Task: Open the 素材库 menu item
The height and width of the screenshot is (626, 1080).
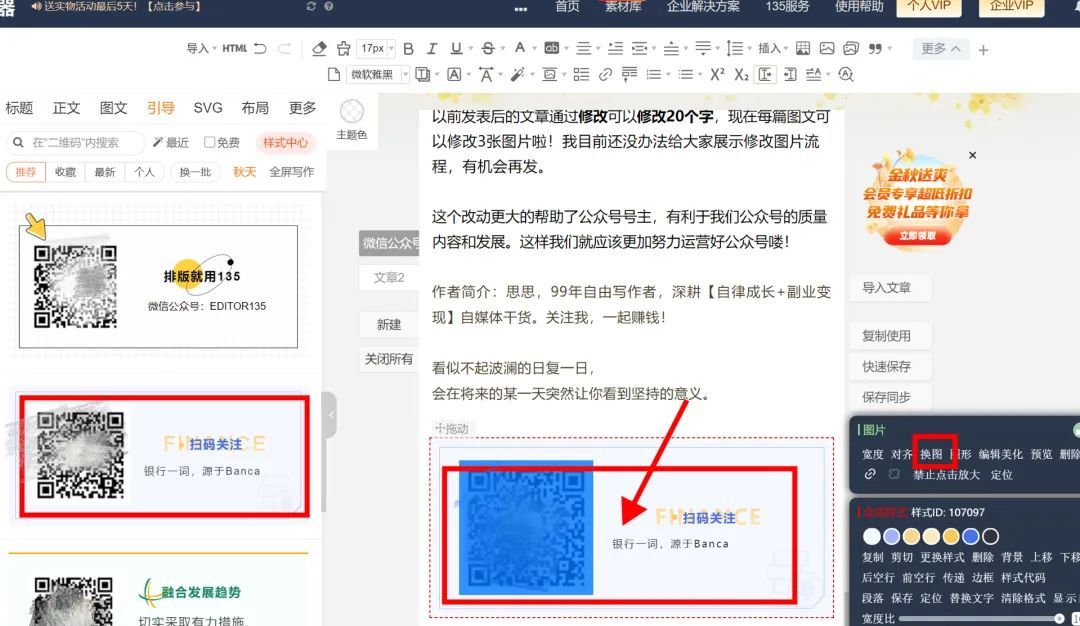Action: tap(623, 6)
